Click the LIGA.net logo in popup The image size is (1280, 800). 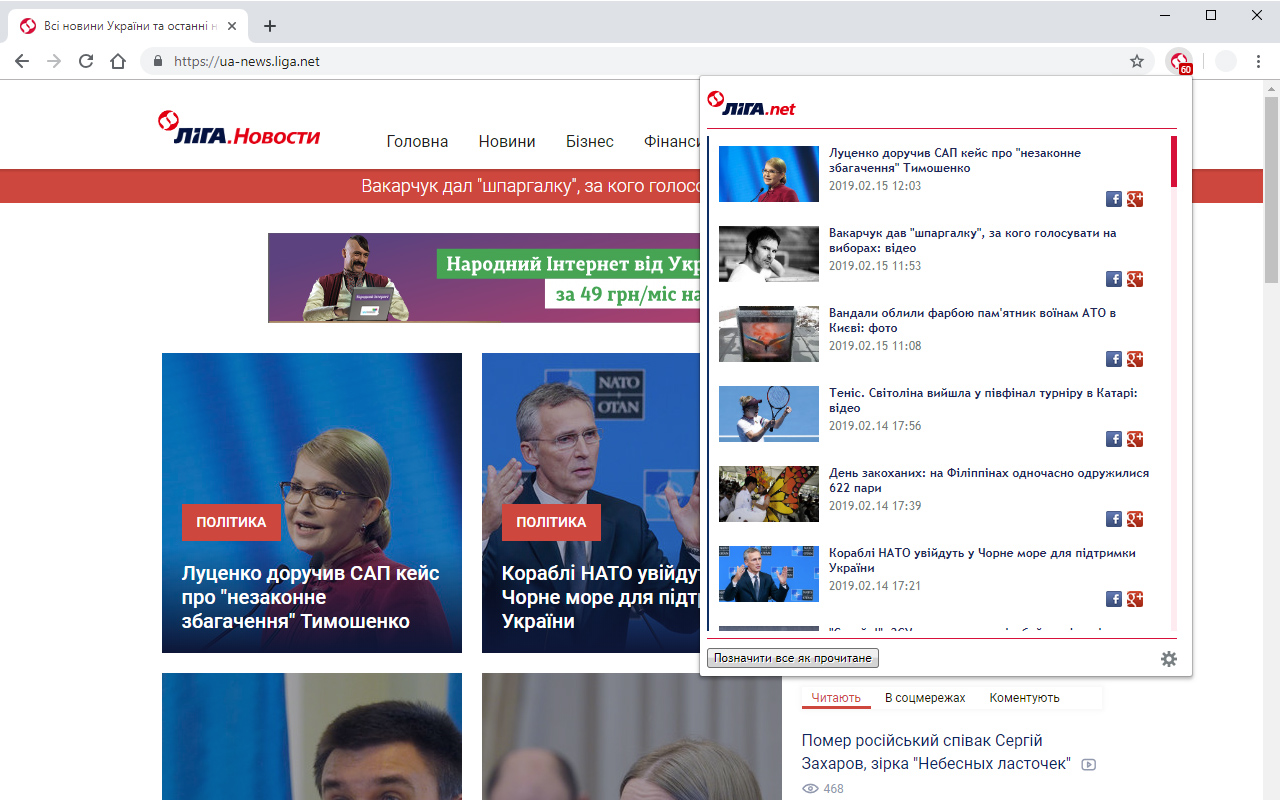tap(751, 104)
